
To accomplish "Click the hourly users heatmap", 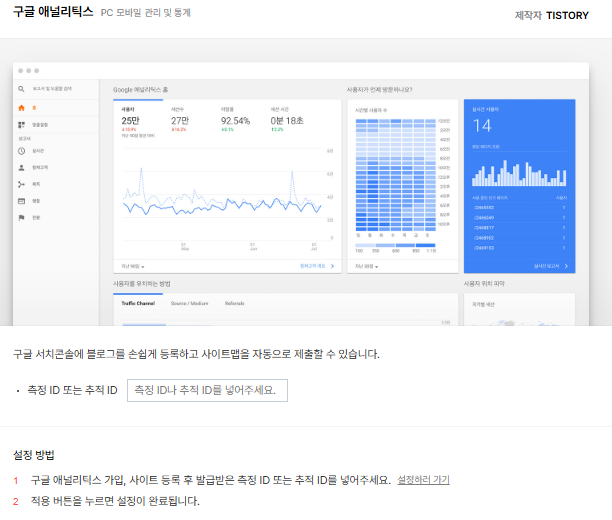I will 395,175.
